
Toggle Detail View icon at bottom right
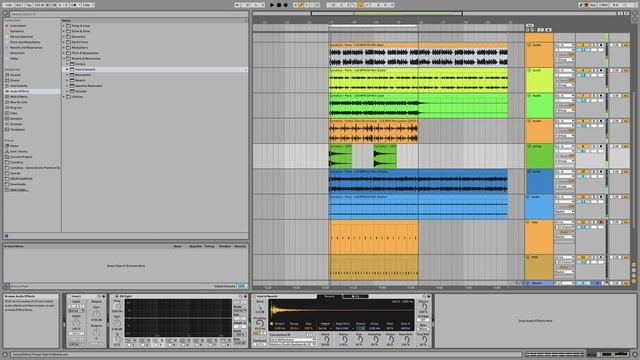click(635, 355)
